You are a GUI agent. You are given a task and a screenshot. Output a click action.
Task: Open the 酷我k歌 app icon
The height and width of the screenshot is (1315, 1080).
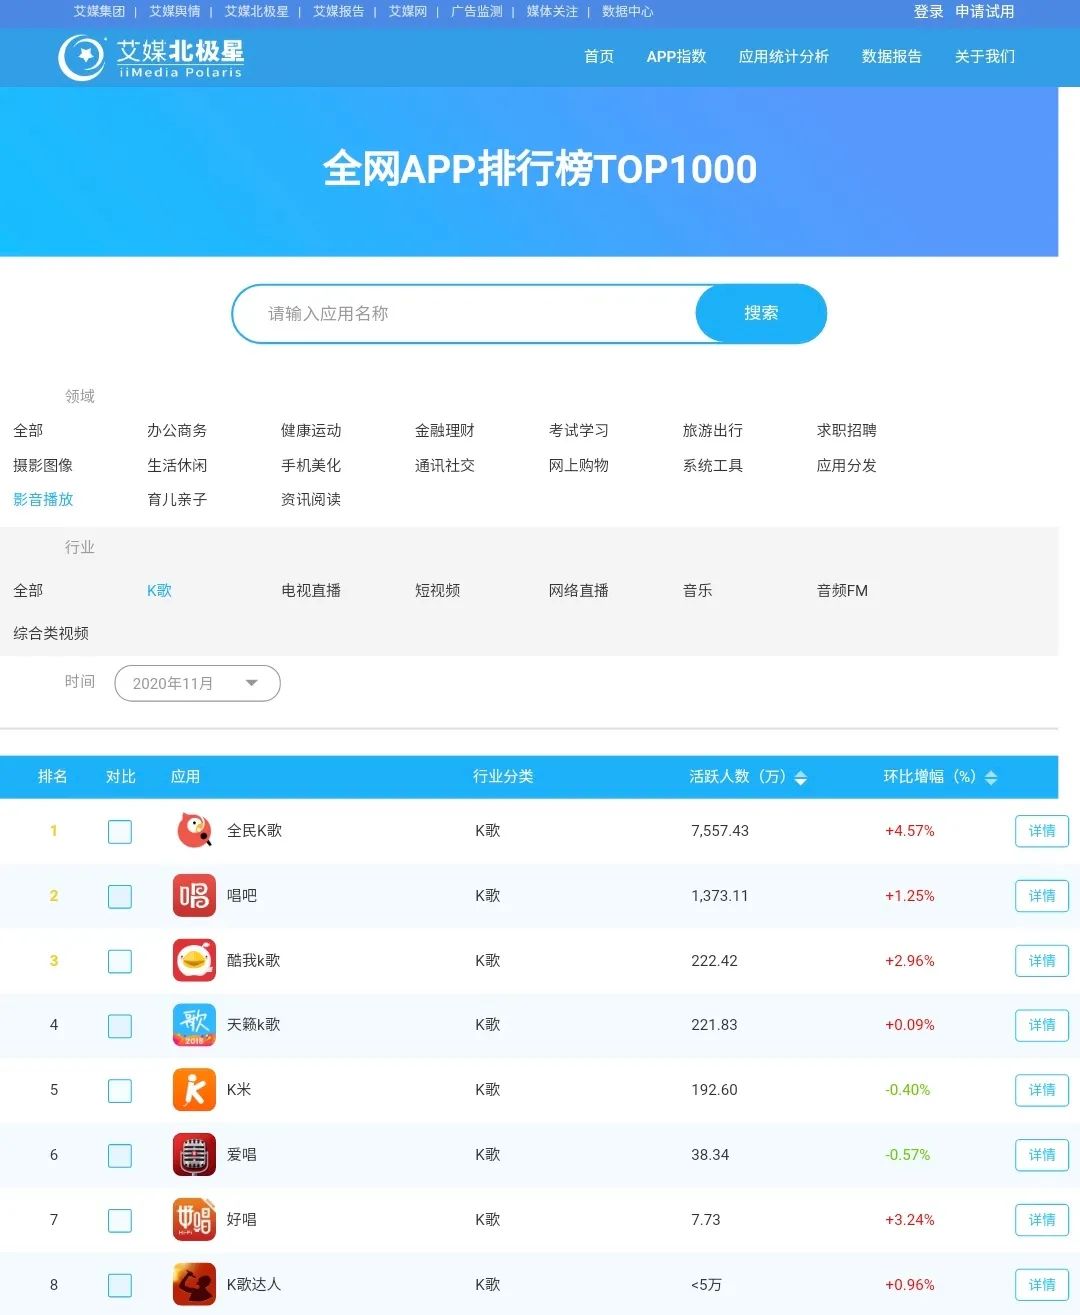pyautogui.click(x=194, y=960)
